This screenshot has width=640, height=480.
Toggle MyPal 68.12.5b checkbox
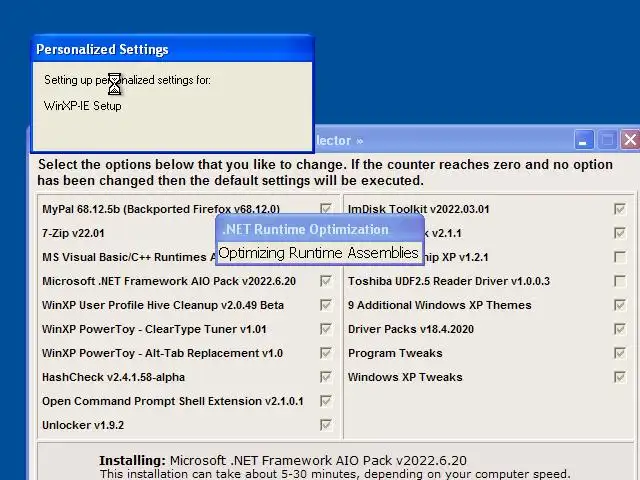(326, 209)
